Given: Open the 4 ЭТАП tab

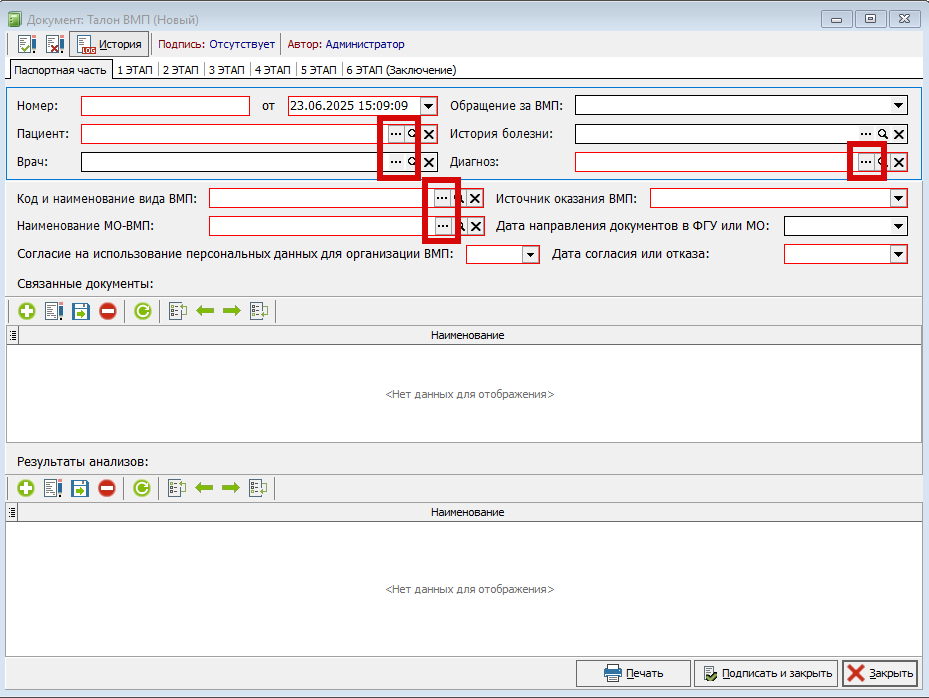Looking at the screenshot, I should (273, 70).
